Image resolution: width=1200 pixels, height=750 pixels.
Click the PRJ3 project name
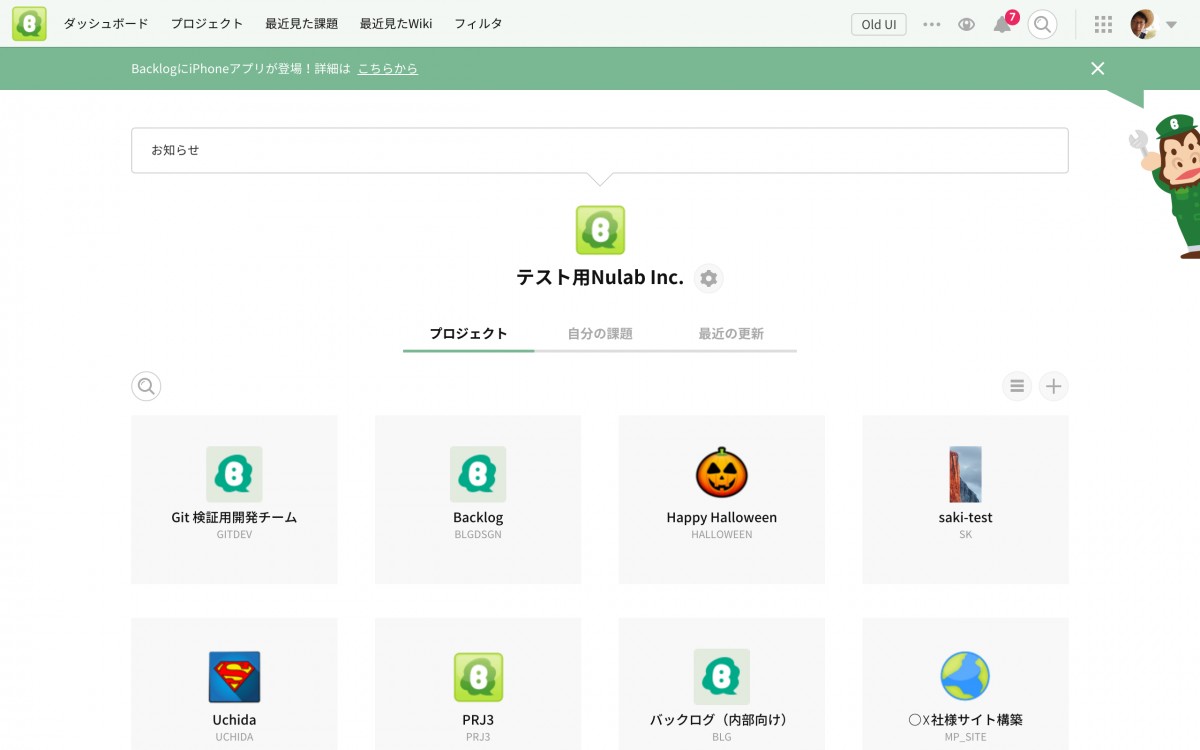click(x=478, y=720)
